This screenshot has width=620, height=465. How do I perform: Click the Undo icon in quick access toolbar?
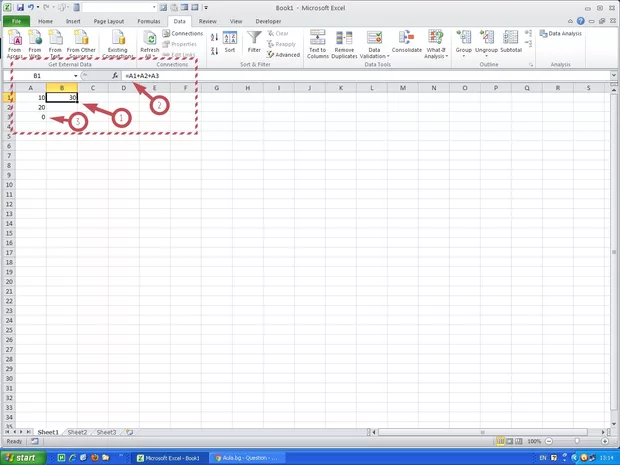click(31, 8)
